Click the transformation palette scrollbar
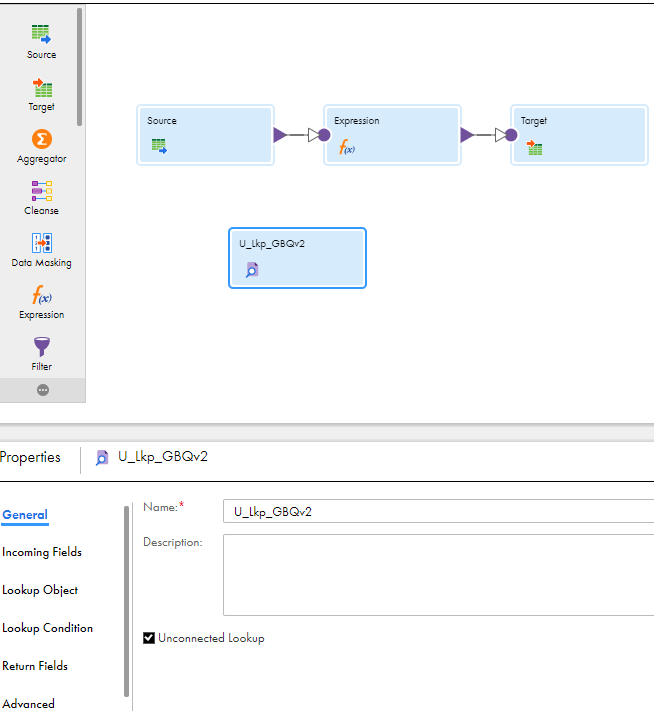Image resolution: width=654 pixels, height=711 pixels. tap(79, 67)
